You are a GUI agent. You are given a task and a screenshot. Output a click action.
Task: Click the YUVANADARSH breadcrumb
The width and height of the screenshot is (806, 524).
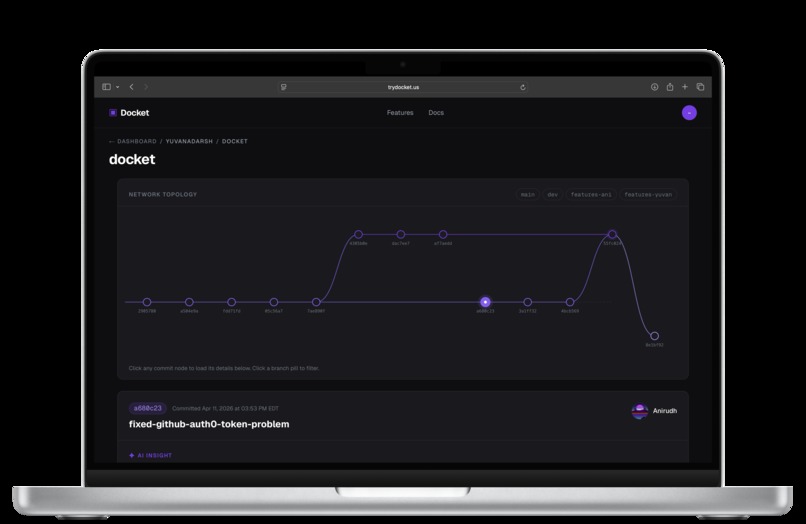pos(189,141)
